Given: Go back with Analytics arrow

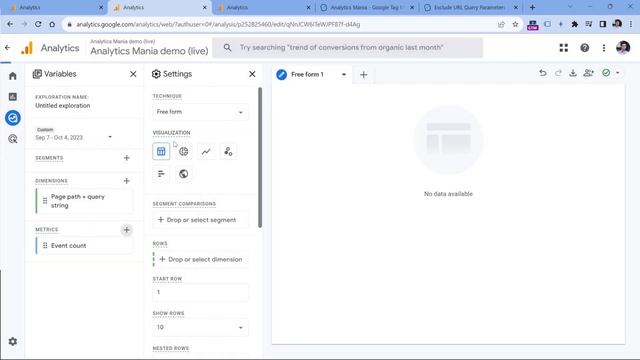Looking at the screenshot, I should click(x=8, y=48).
